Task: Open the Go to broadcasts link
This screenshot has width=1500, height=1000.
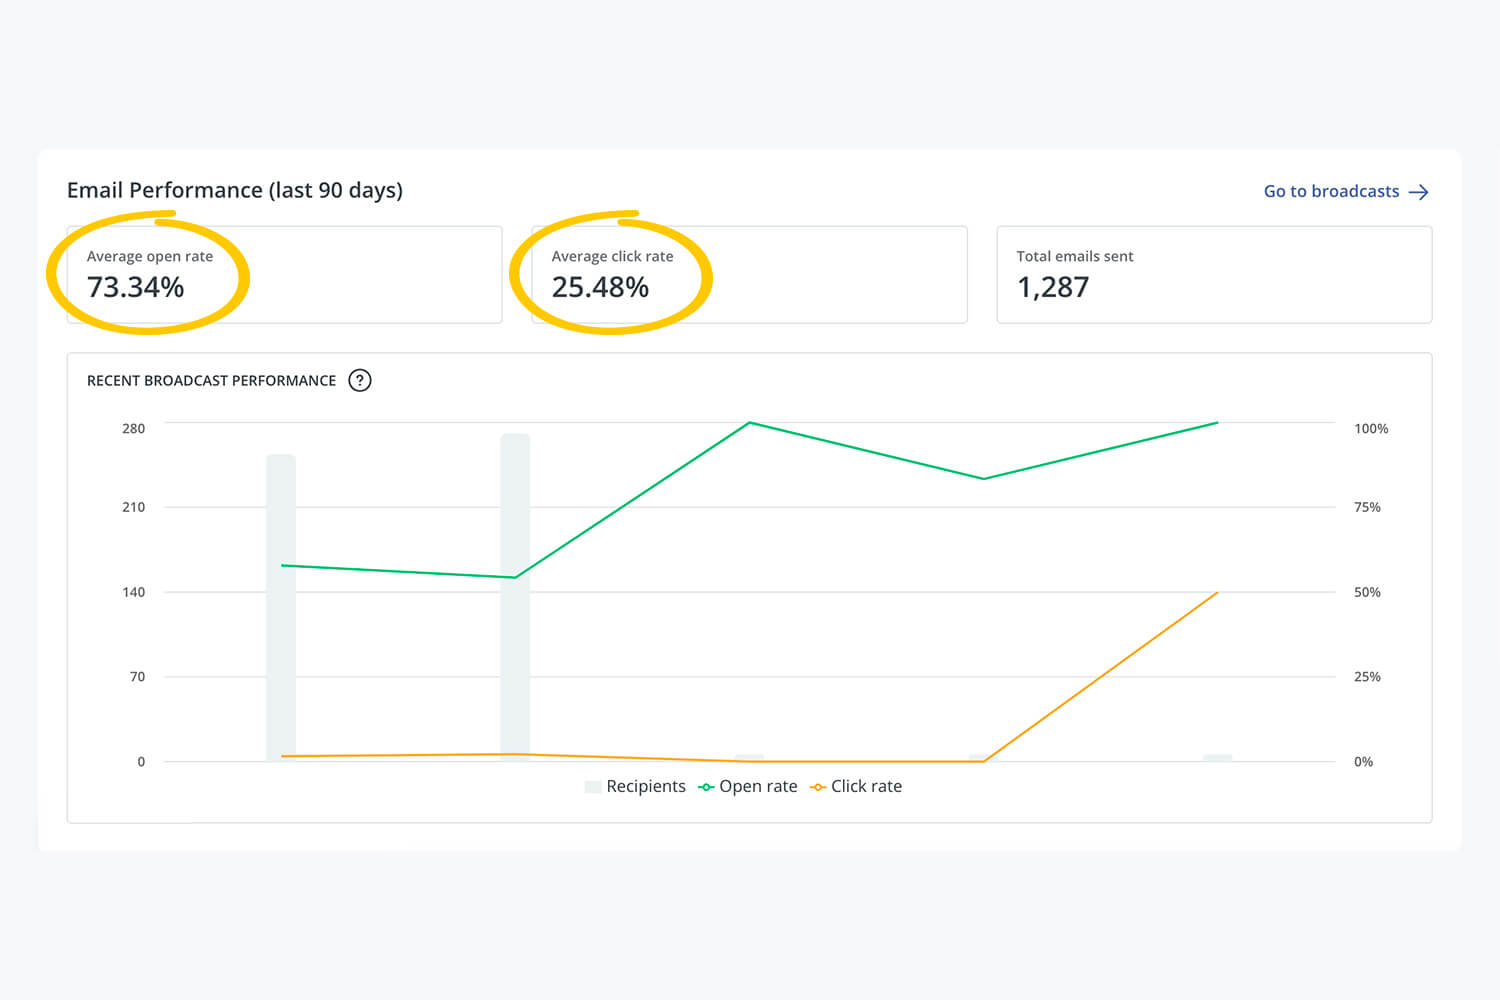Action: [1346, 191]
